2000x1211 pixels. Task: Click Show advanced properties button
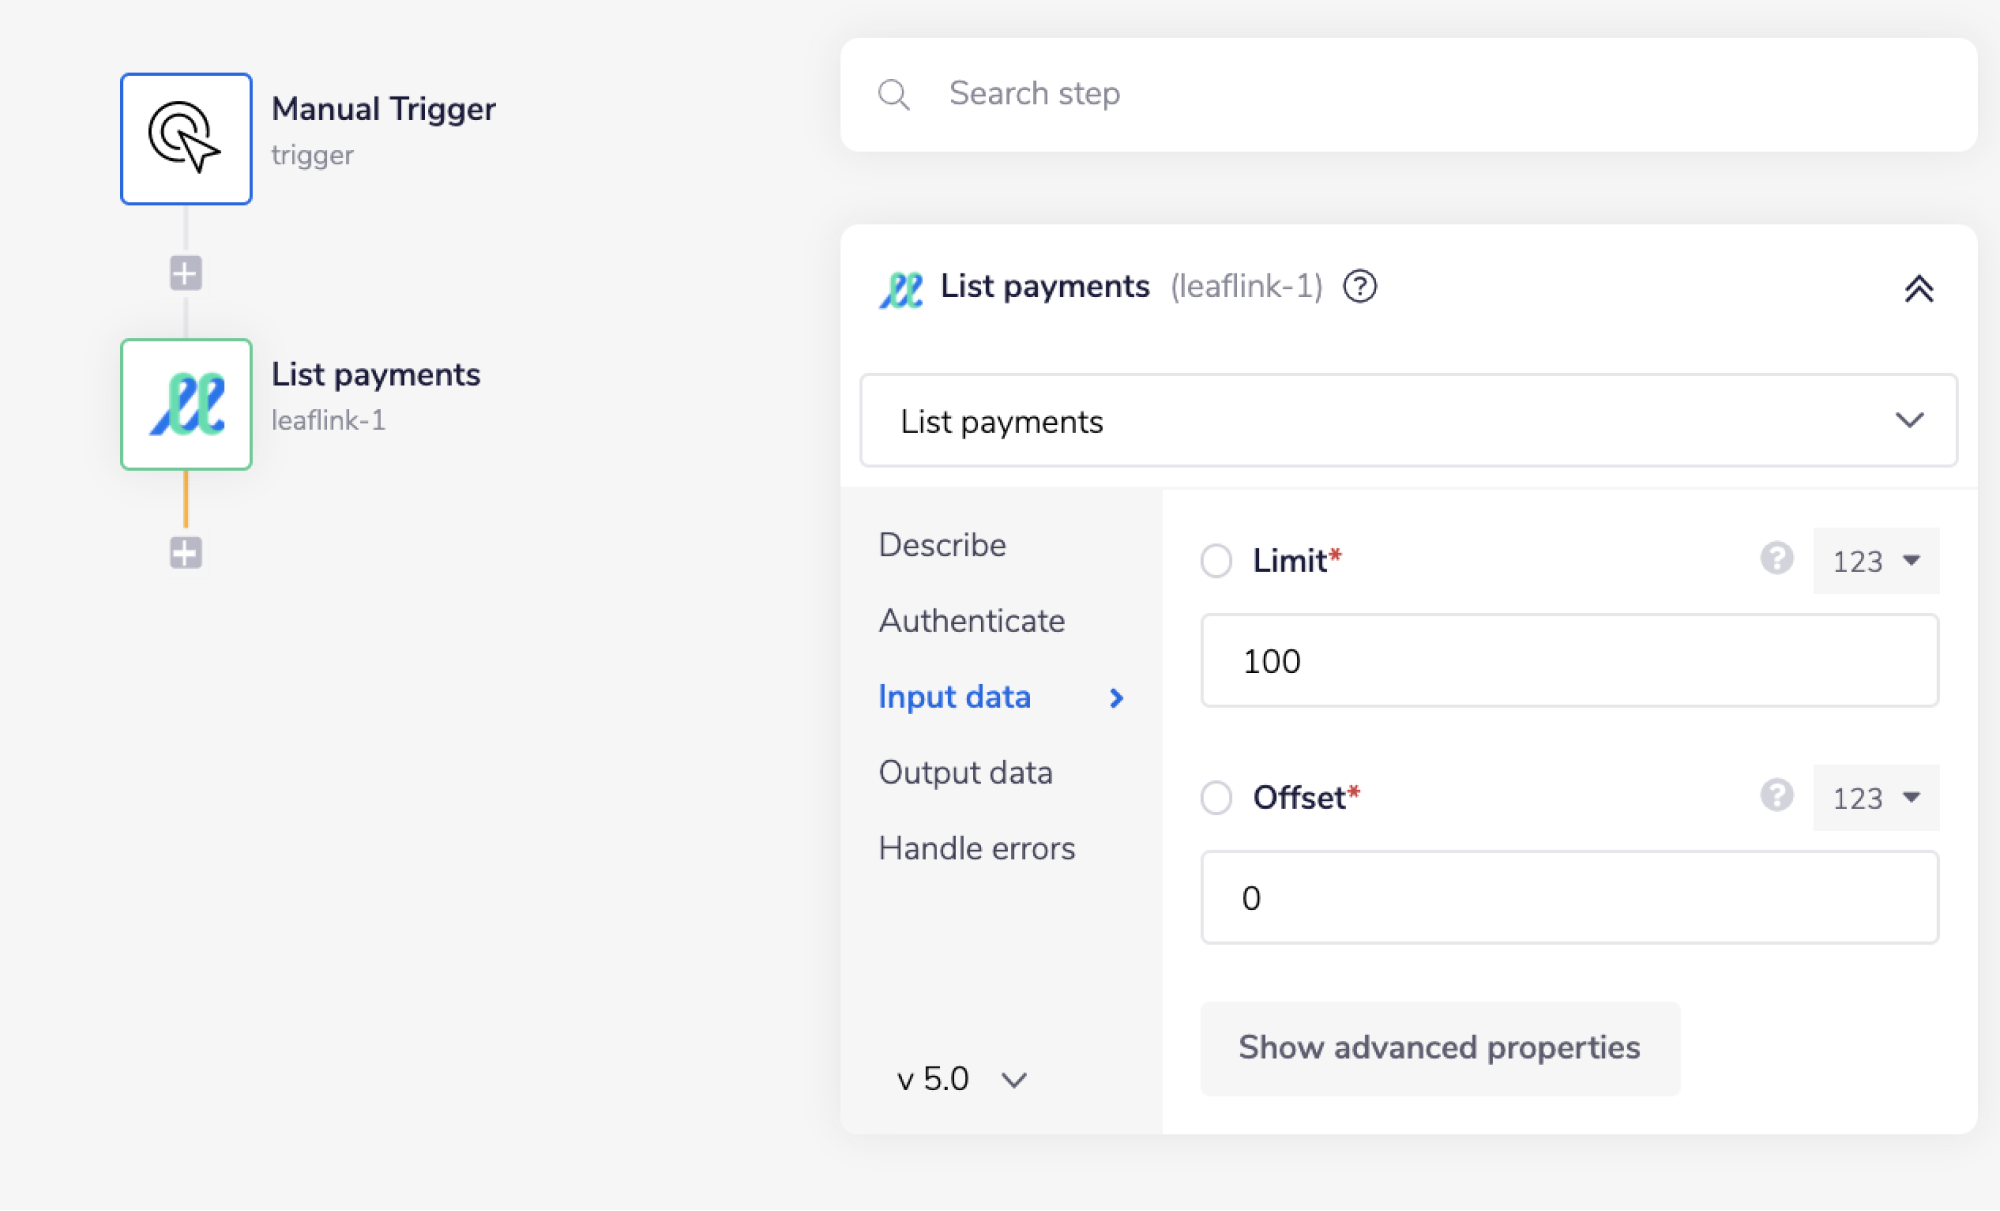[1439, 1048]
